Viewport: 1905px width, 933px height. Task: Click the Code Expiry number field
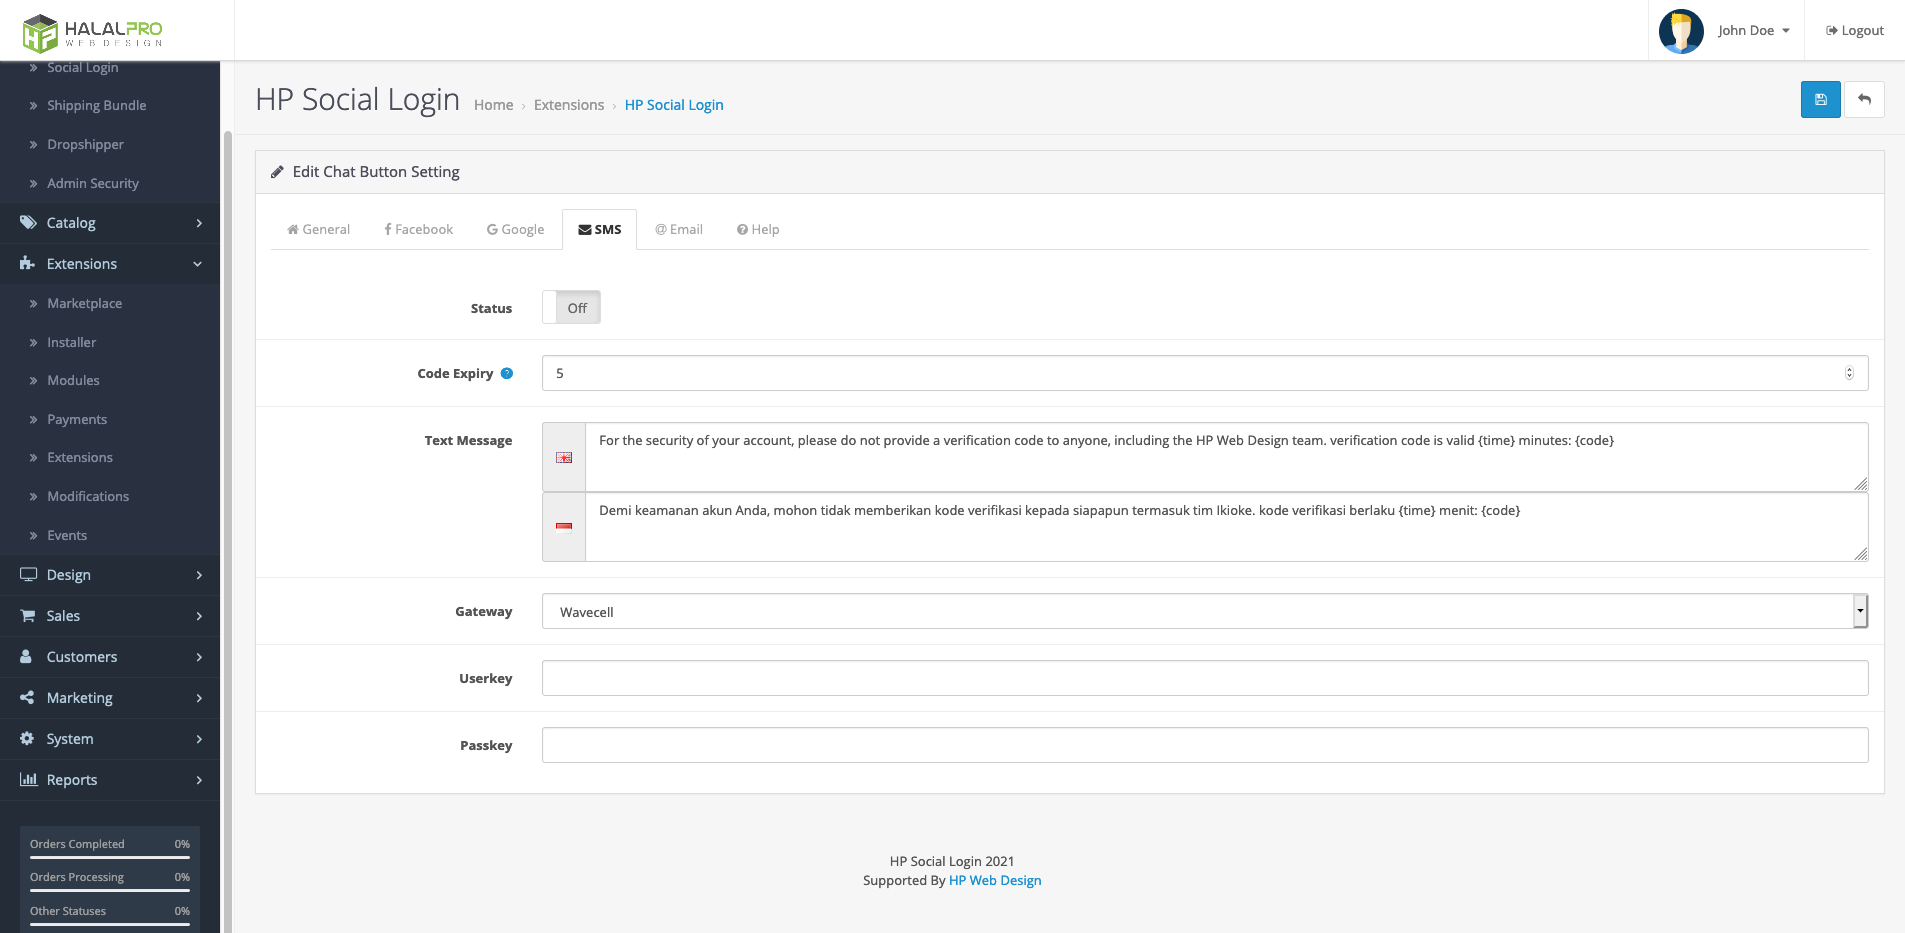click(x=1205, y=373)
